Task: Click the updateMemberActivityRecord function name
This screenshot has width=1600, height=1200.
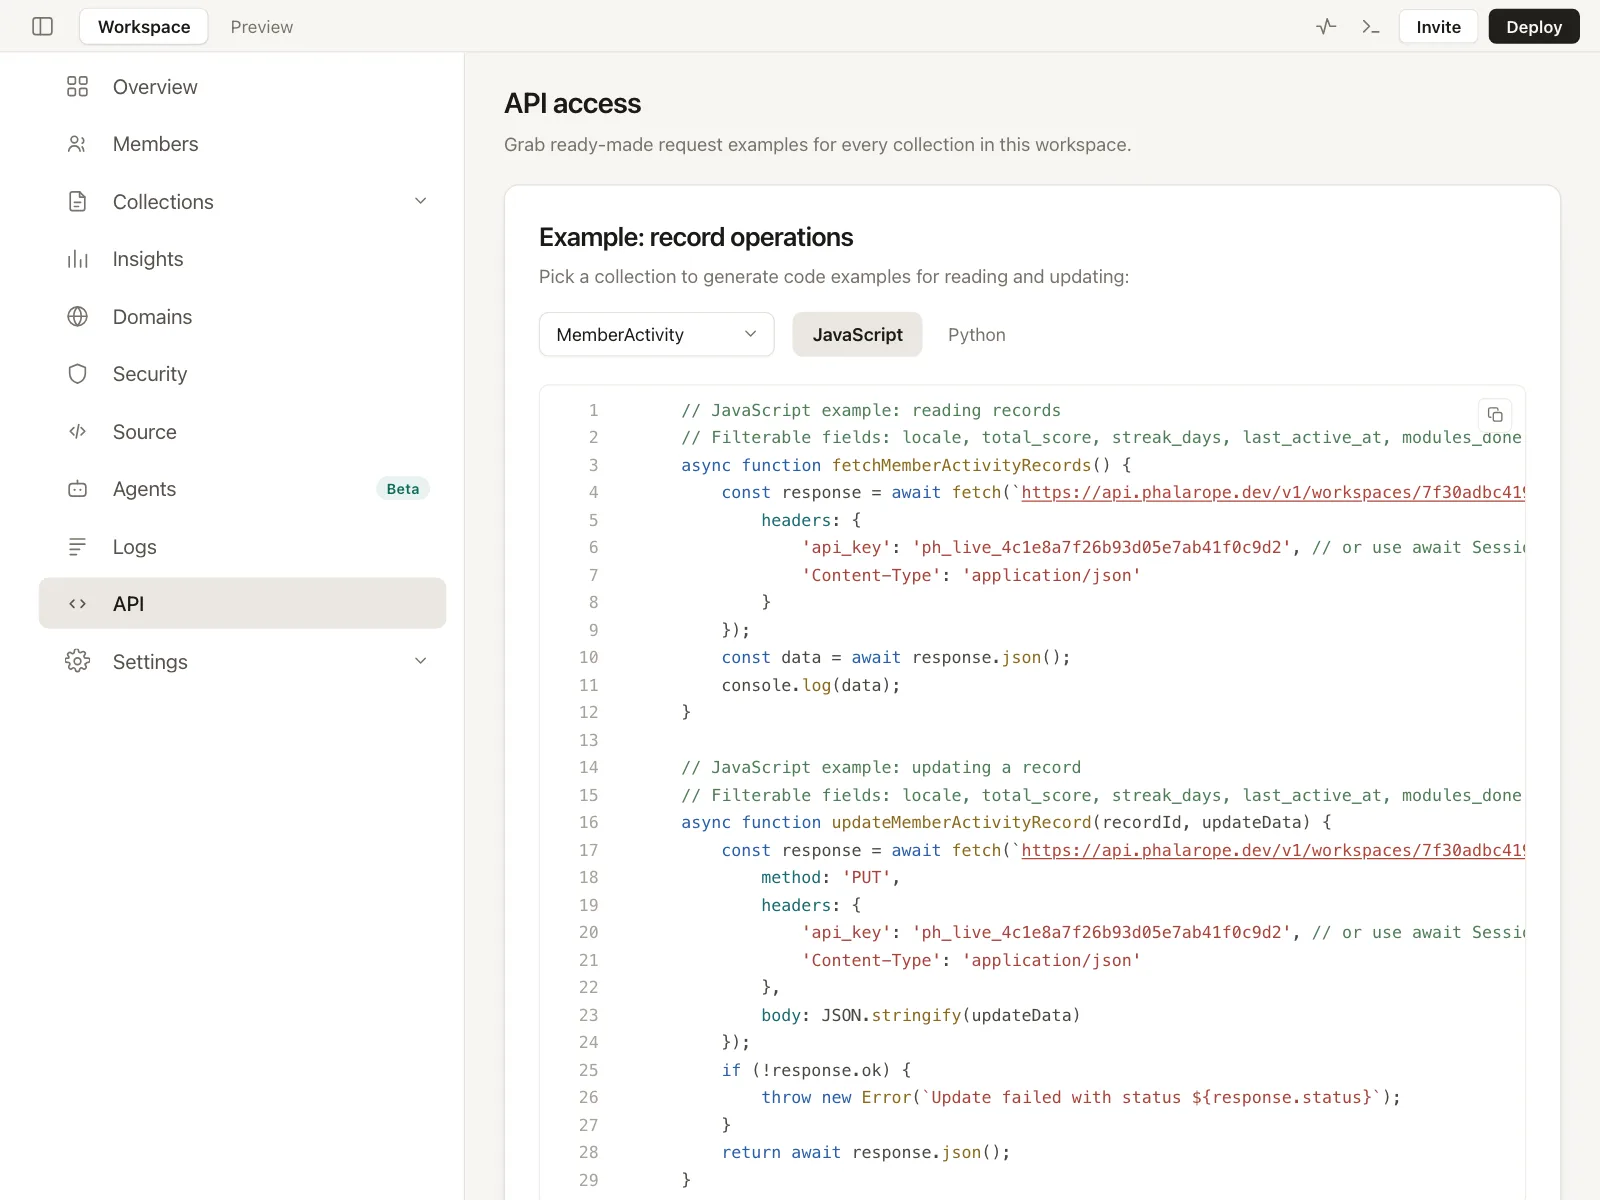Action: (x=961, y=822)
